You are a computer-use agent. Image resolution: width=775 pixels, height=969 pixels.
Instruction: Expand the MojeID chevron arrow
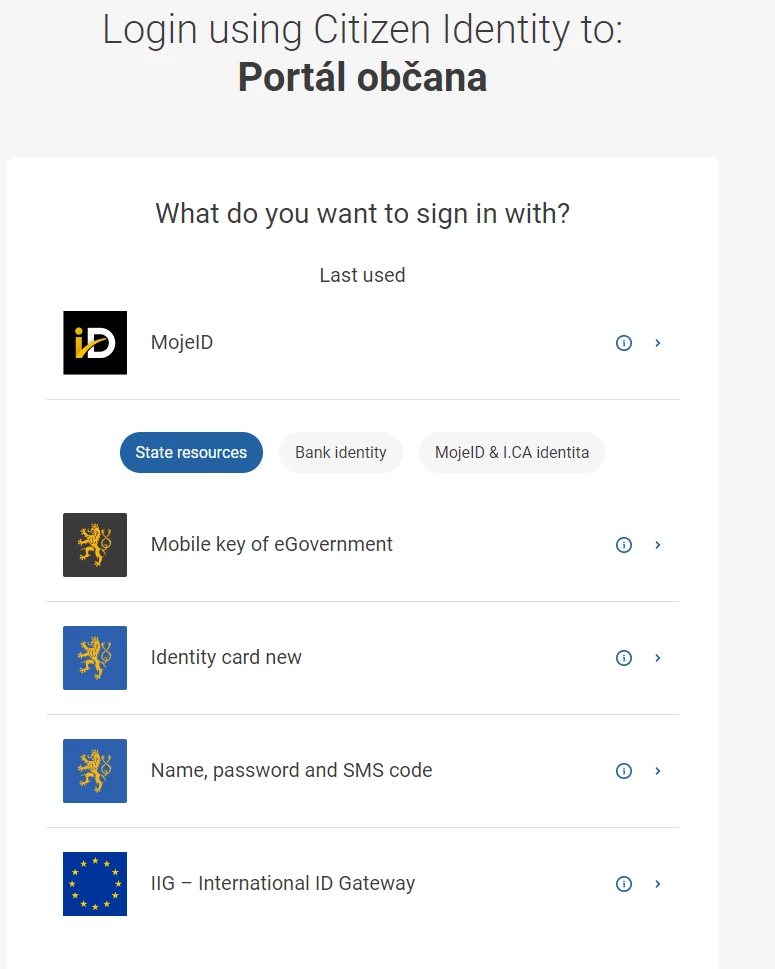[658, 343]
